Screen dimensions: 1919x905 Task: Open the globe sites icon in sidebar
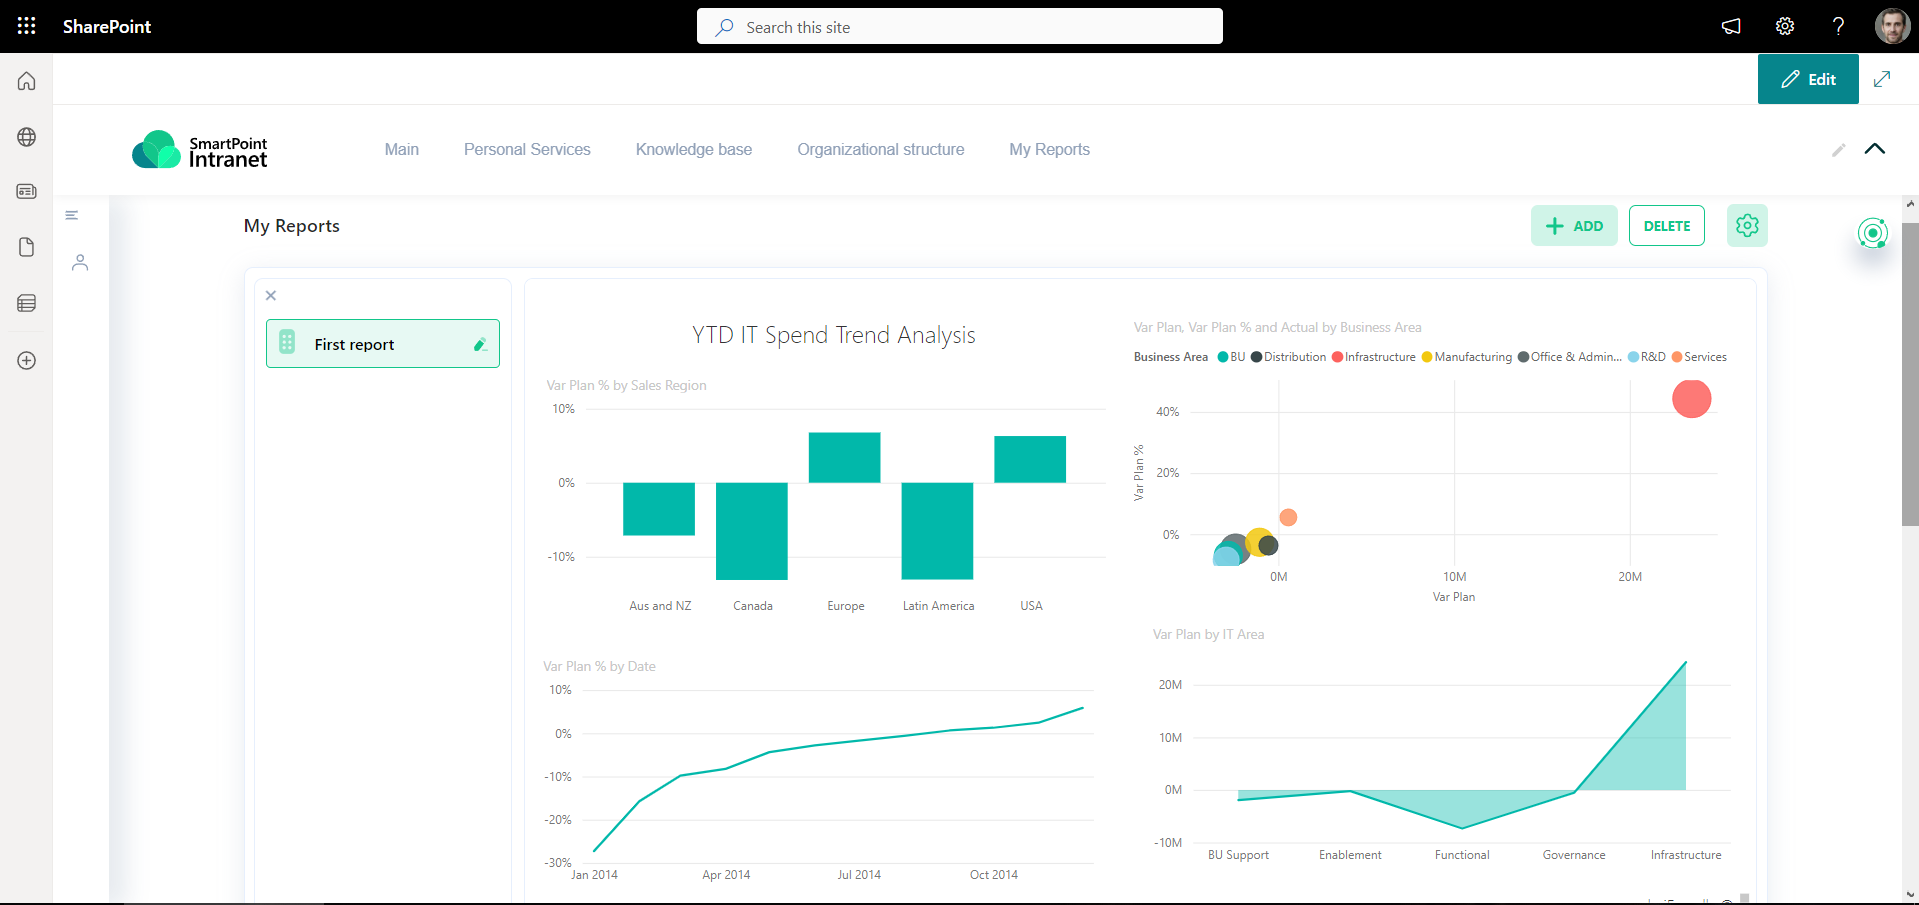(27, 137)
